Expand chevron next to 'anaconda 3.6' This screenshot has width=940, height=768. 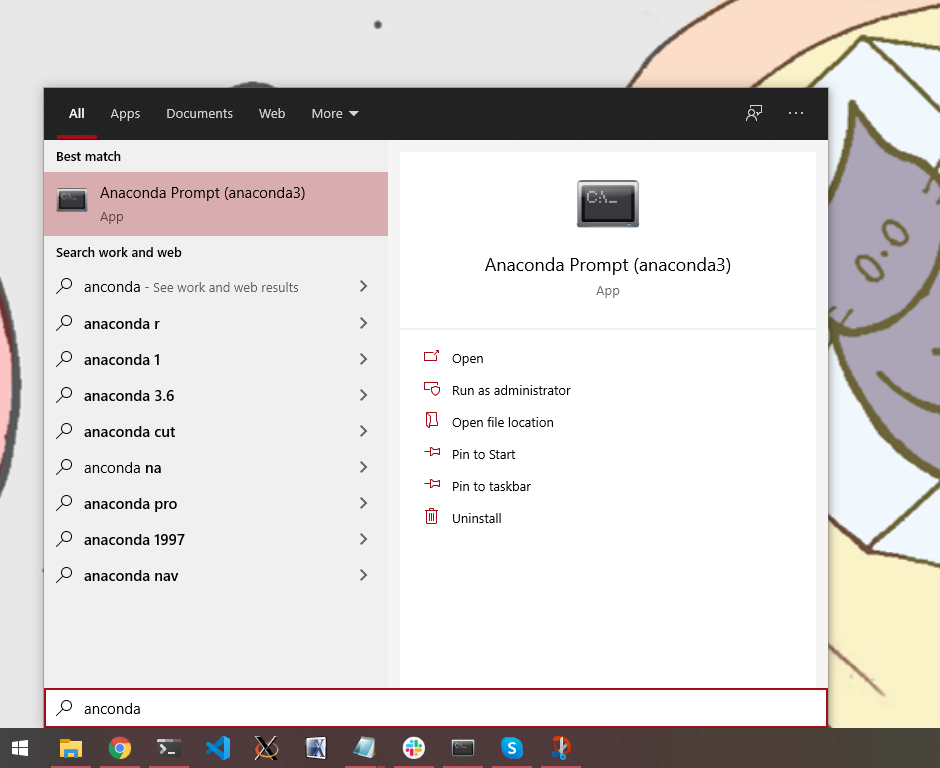coord(363,395)
